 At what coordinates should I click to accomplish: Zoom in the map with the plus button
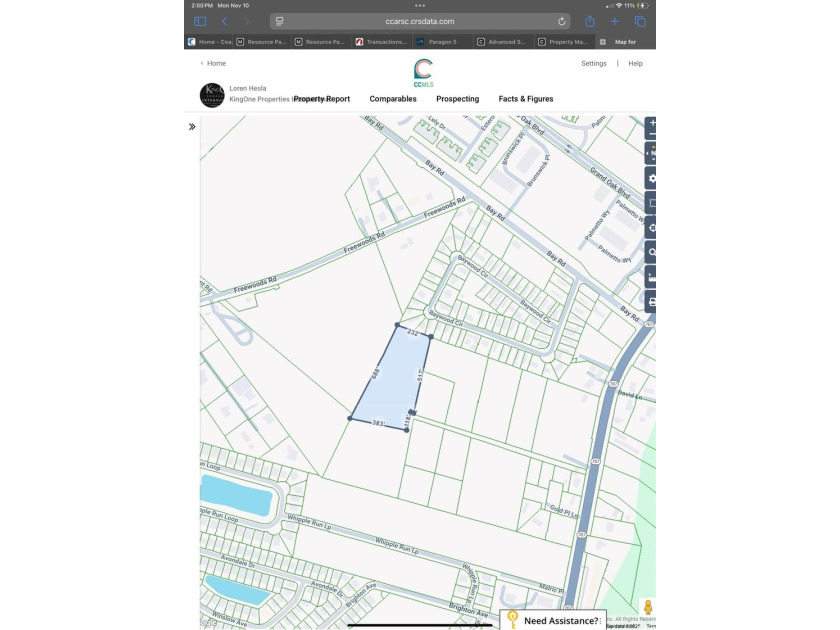pyautogui.click(x=652, y=123)
